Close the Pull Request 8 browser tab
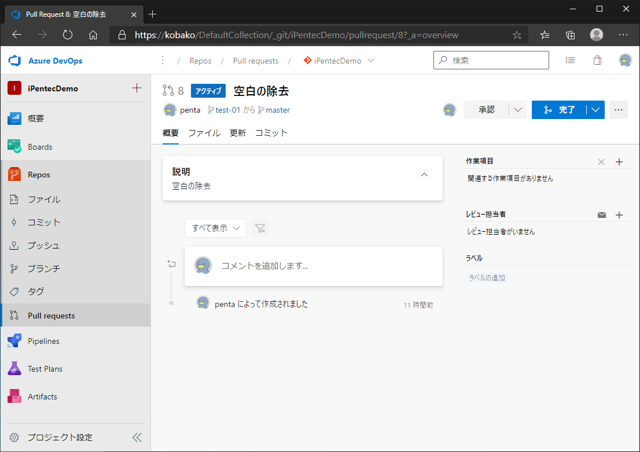The image size is (640, 452). click(x=133, y=15)
